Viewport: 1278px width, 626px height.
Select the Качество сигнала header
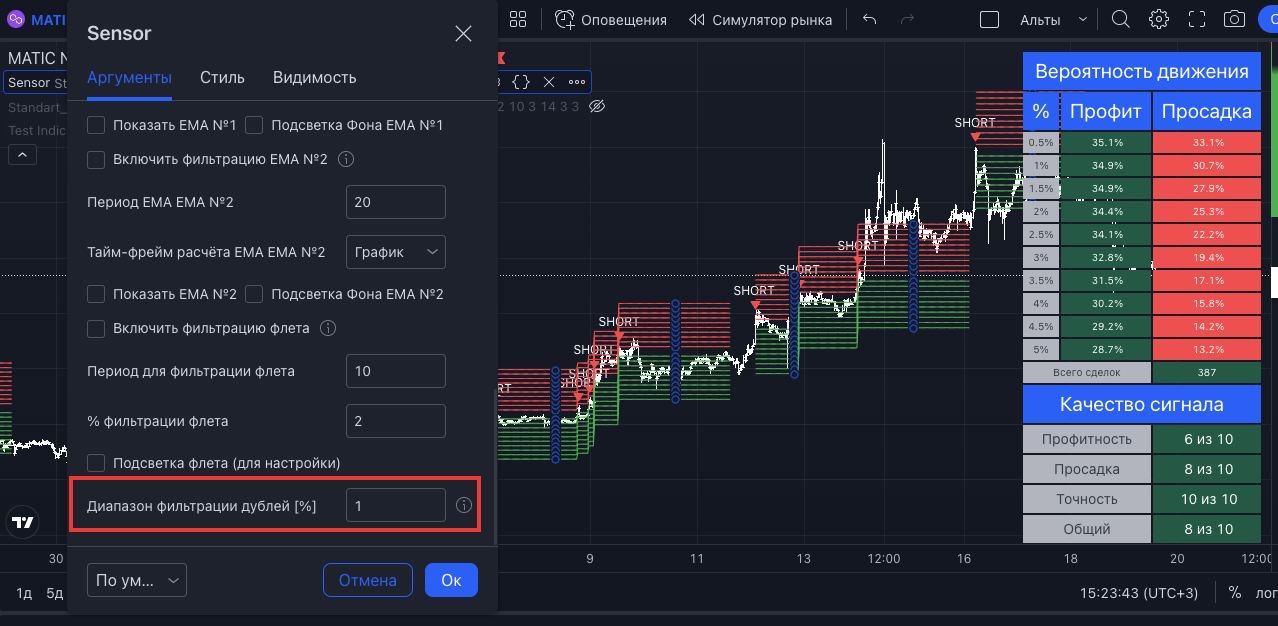click(1141, 405)
